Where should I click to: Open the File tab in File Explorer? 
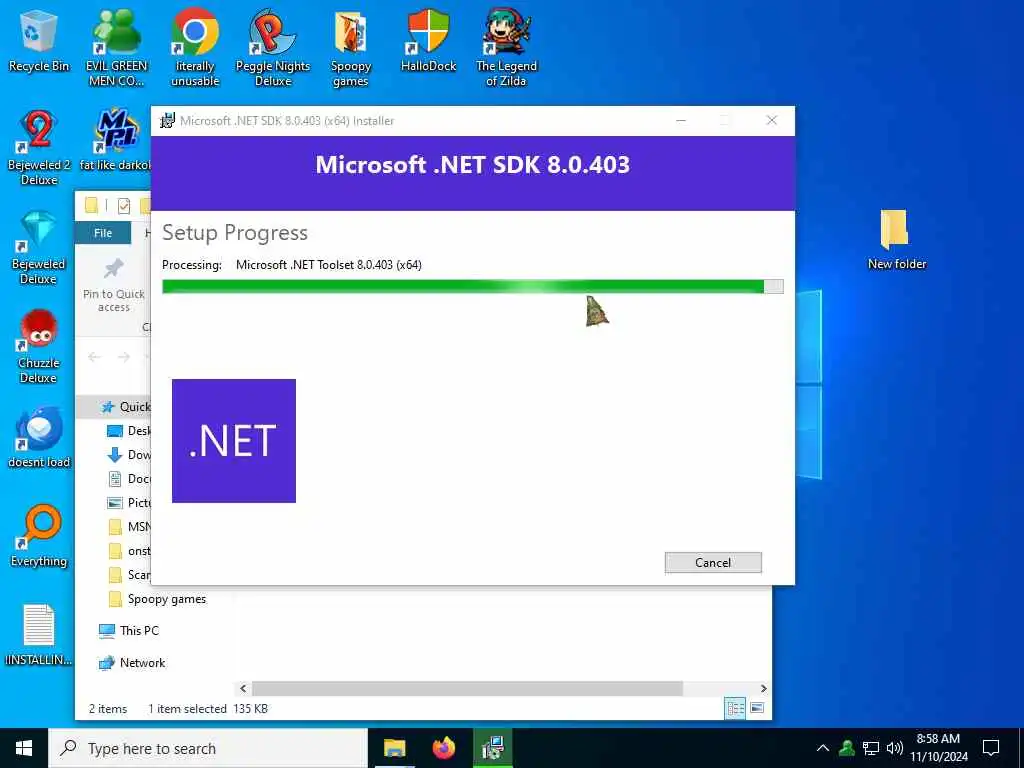click(x=103, y=233)
